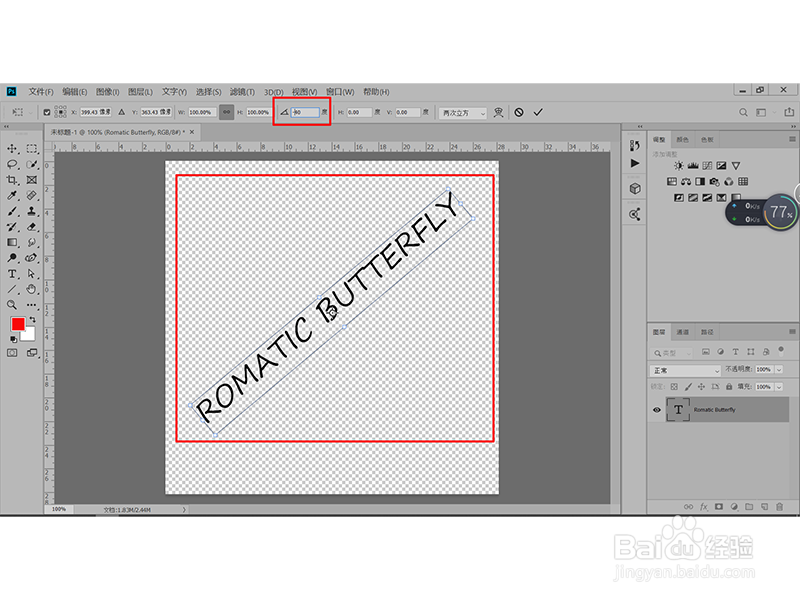Switch to the 通道 panel tab
The height and width of the screenshot is (600, 800).
[683, 332]
